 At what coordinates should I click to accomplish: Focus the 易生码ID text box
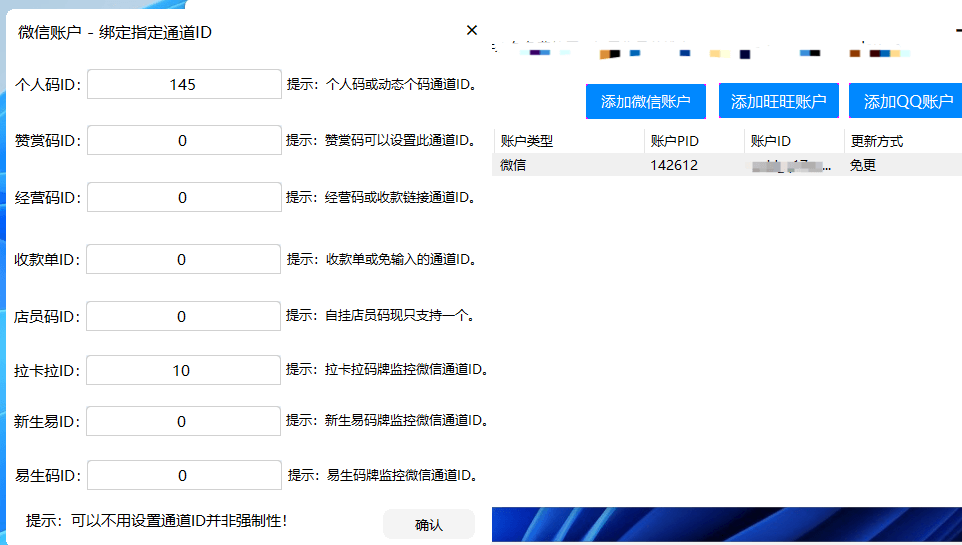(183, 476)
